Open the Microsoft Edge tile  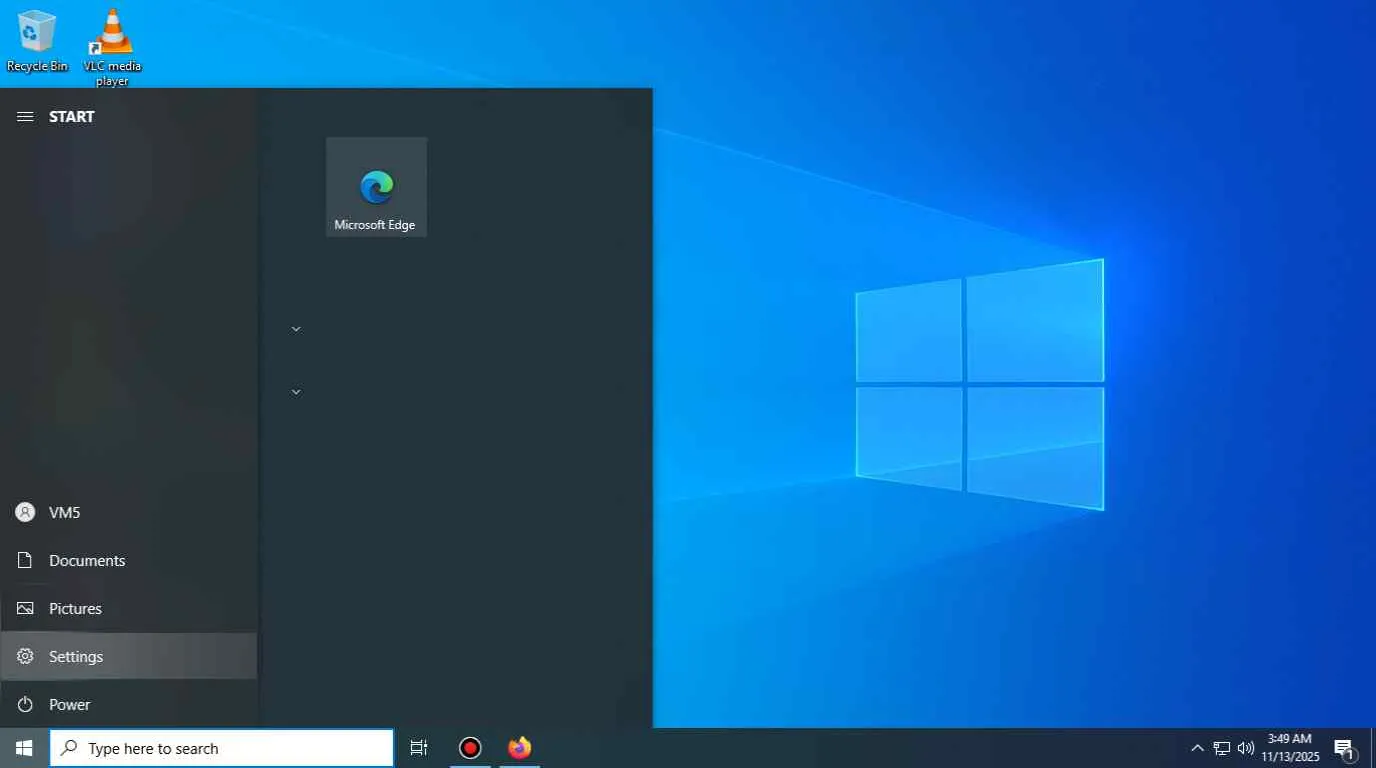[x=376, y=187]
